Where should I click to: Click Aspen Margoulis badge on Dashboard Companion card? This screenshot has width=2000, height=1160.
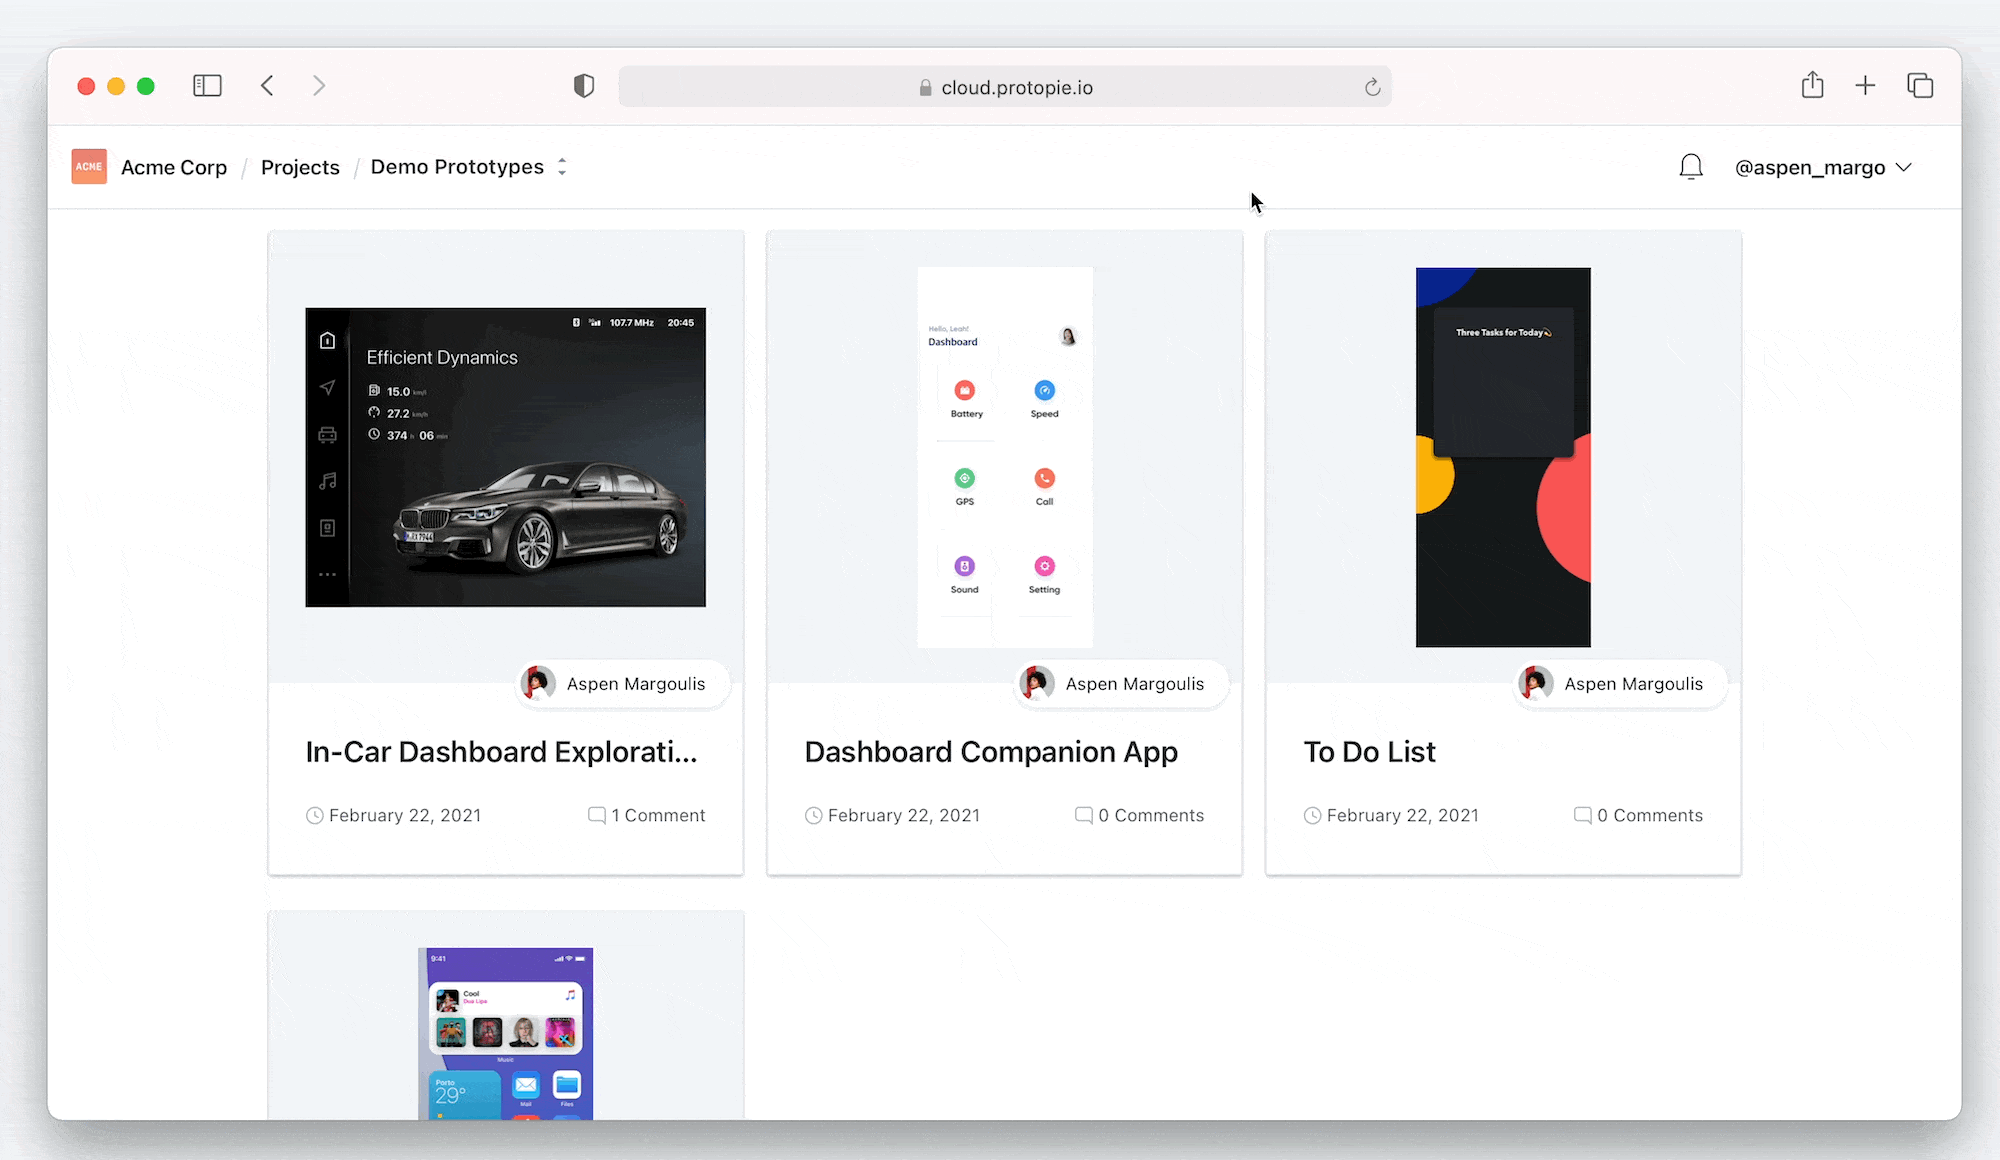1120,684
